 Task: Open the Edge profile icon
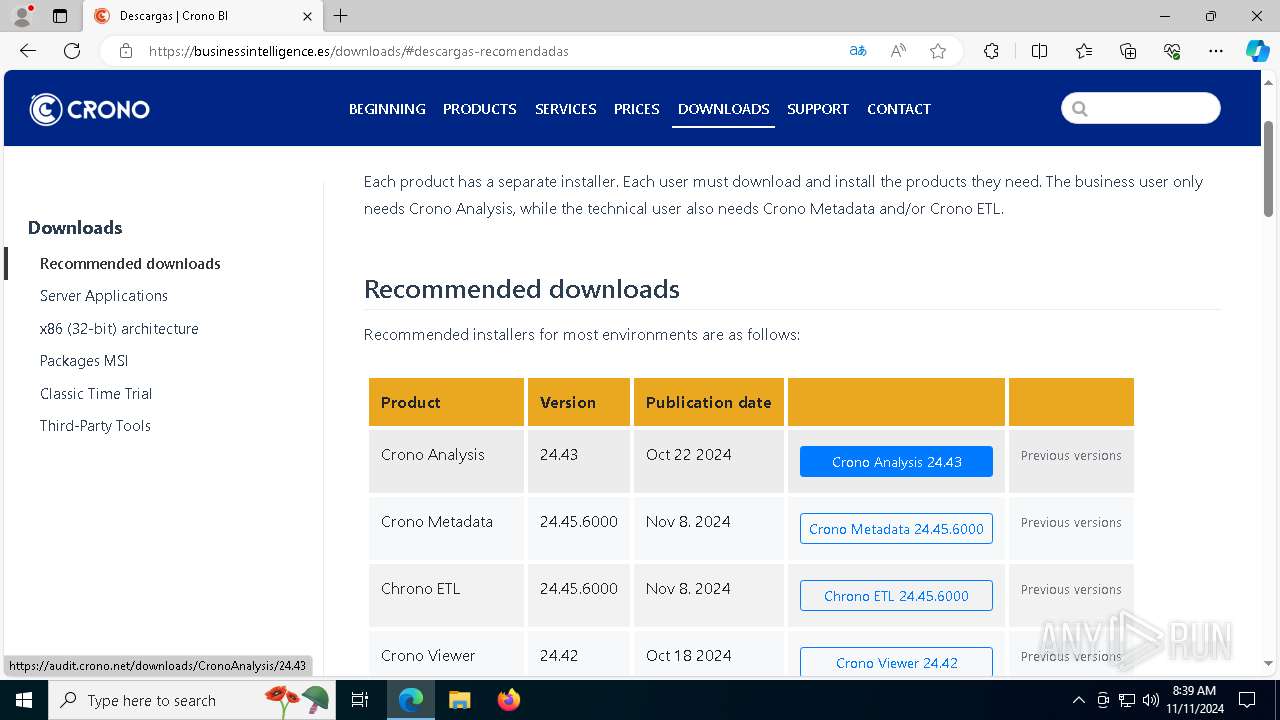tap(22, 16)
